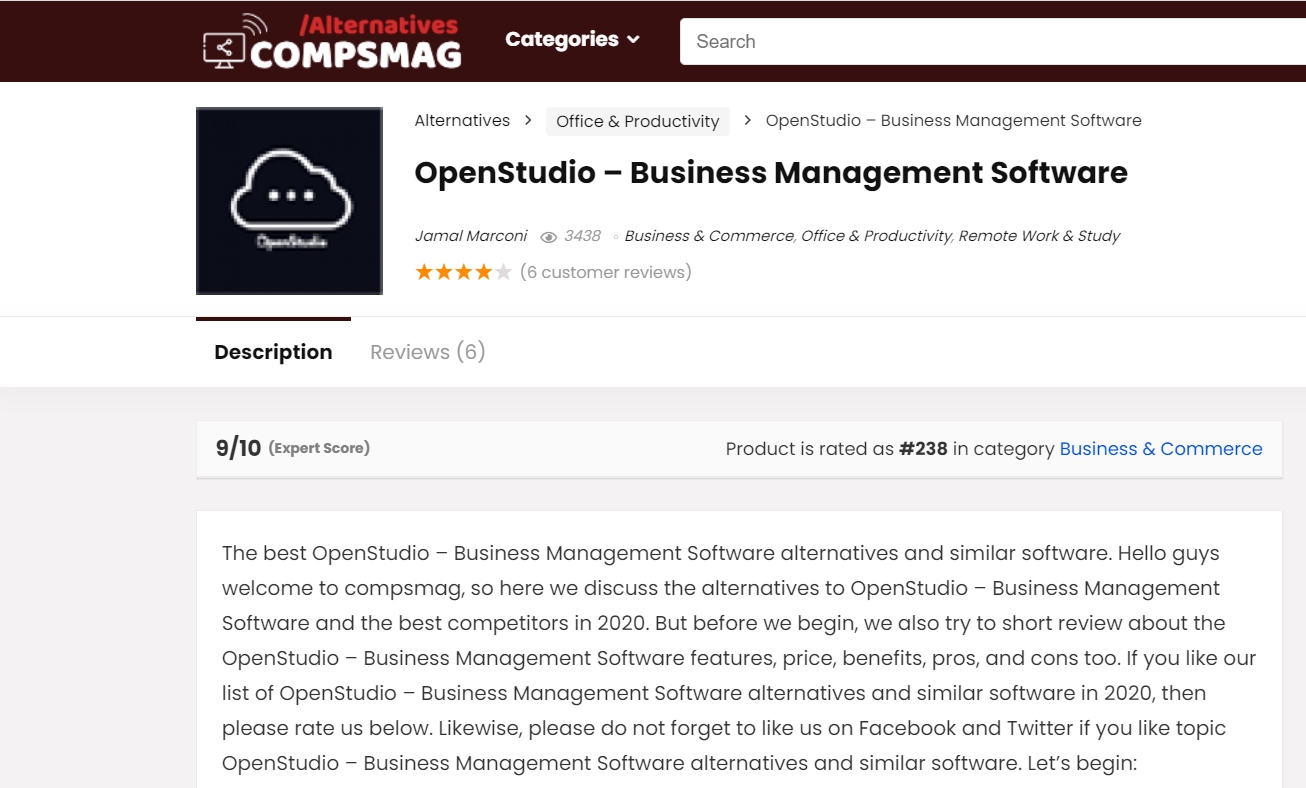Image resolution: width=1306 pixels, height=788 pixels.
Task: Click the 9/10 Expert Score
Action: coord(293,448)
